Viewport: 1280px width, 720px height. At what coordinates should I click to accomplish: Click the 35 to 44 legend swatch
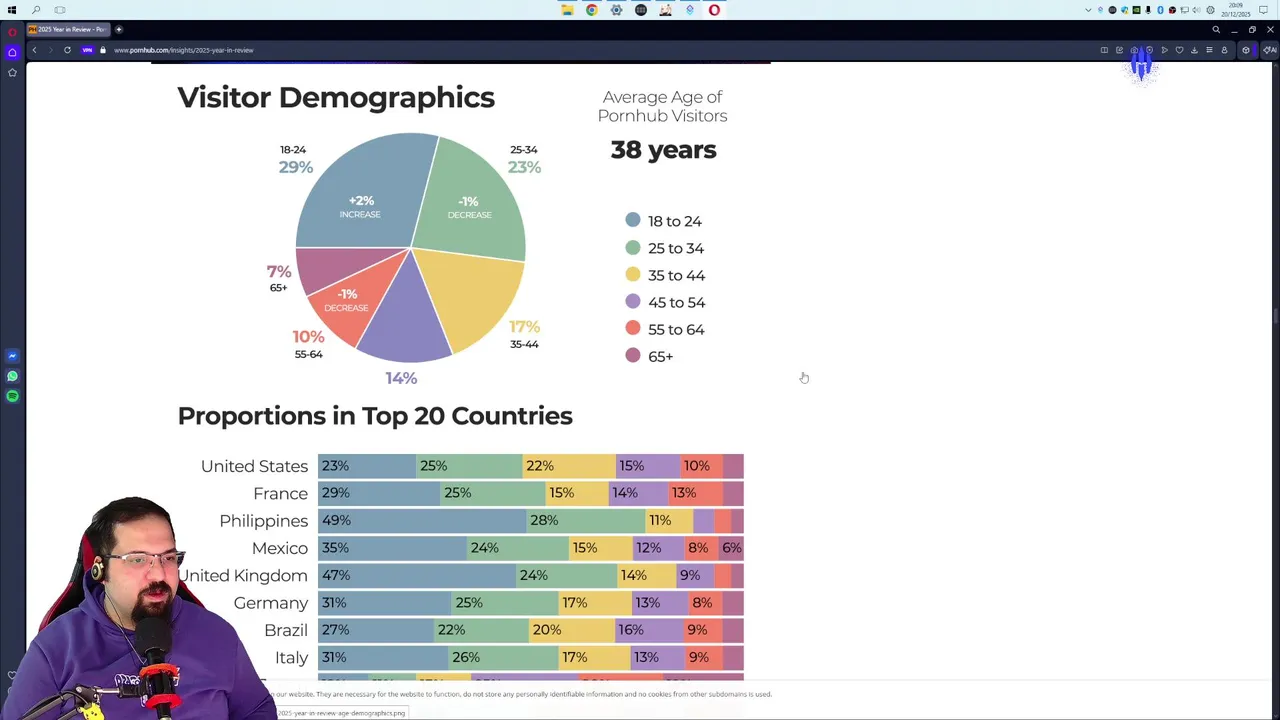(x=633, y=274)
